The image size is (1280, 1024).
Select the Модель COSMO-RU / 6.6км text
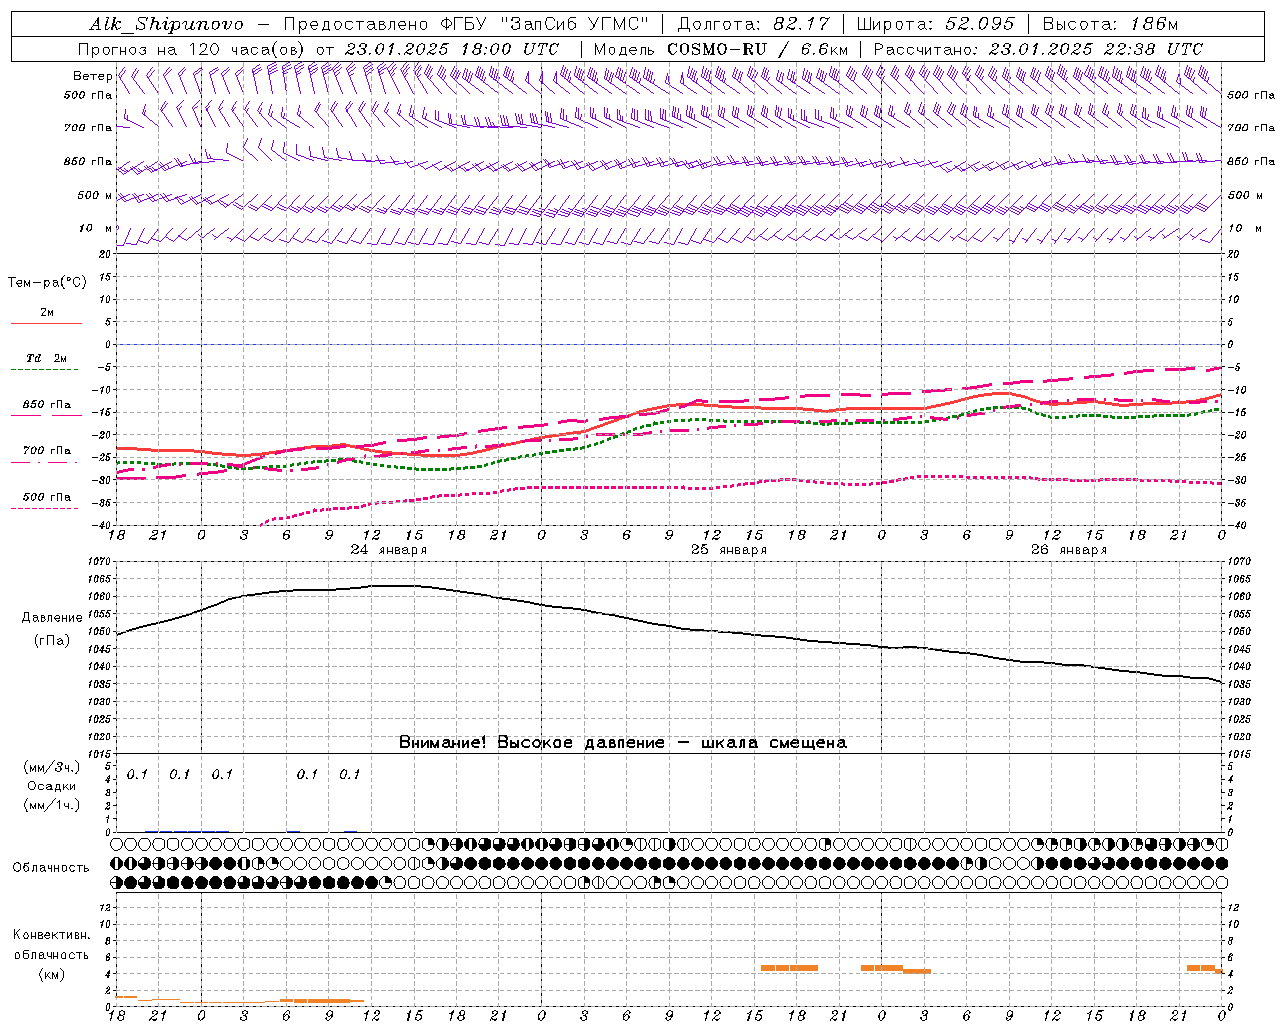(x=721, y=49)
